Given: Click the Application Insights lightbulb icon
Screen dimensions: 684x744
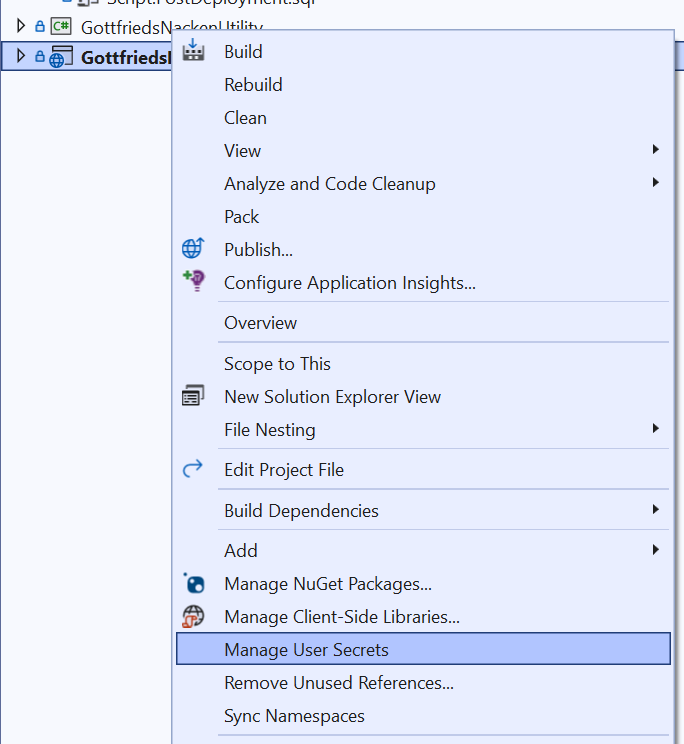Looking at the screenshot, I should point(193,283).
